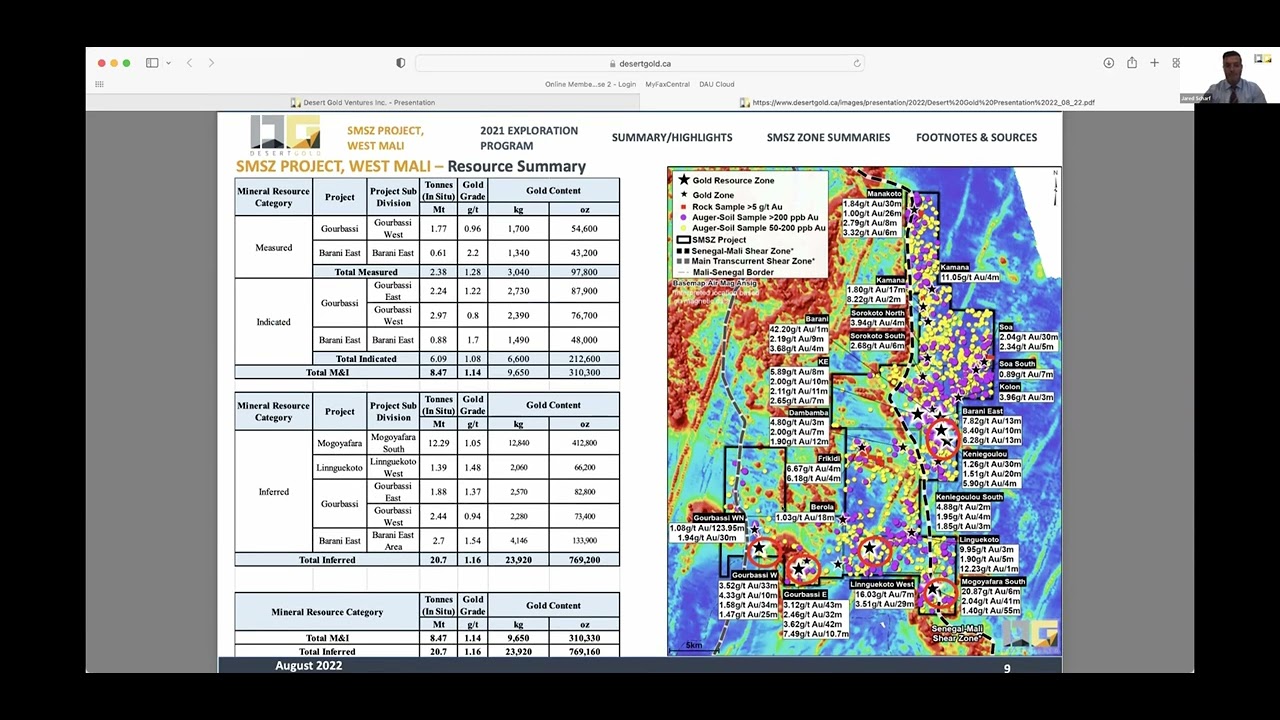
Task: Click the Berola map label
Action: pyautogui.click(x=822, y=507)
